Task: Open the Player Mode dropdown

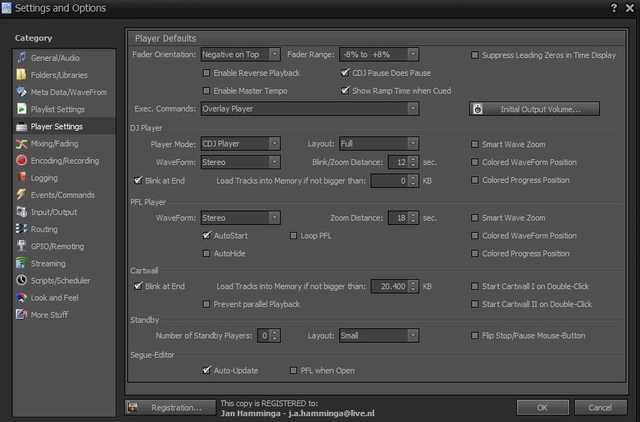Action: click(240, 144)
